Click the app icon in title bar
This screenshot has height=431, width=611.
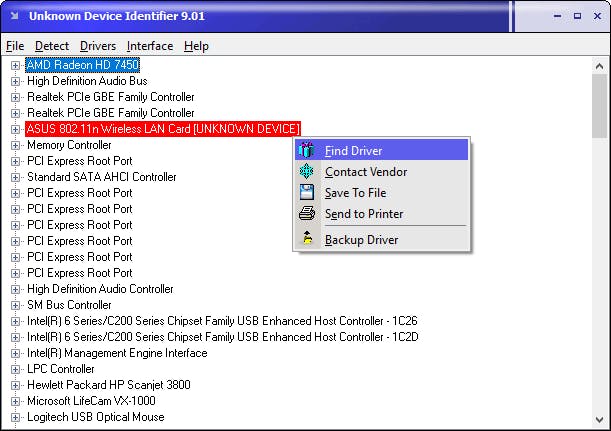click(x=14, y=16)
